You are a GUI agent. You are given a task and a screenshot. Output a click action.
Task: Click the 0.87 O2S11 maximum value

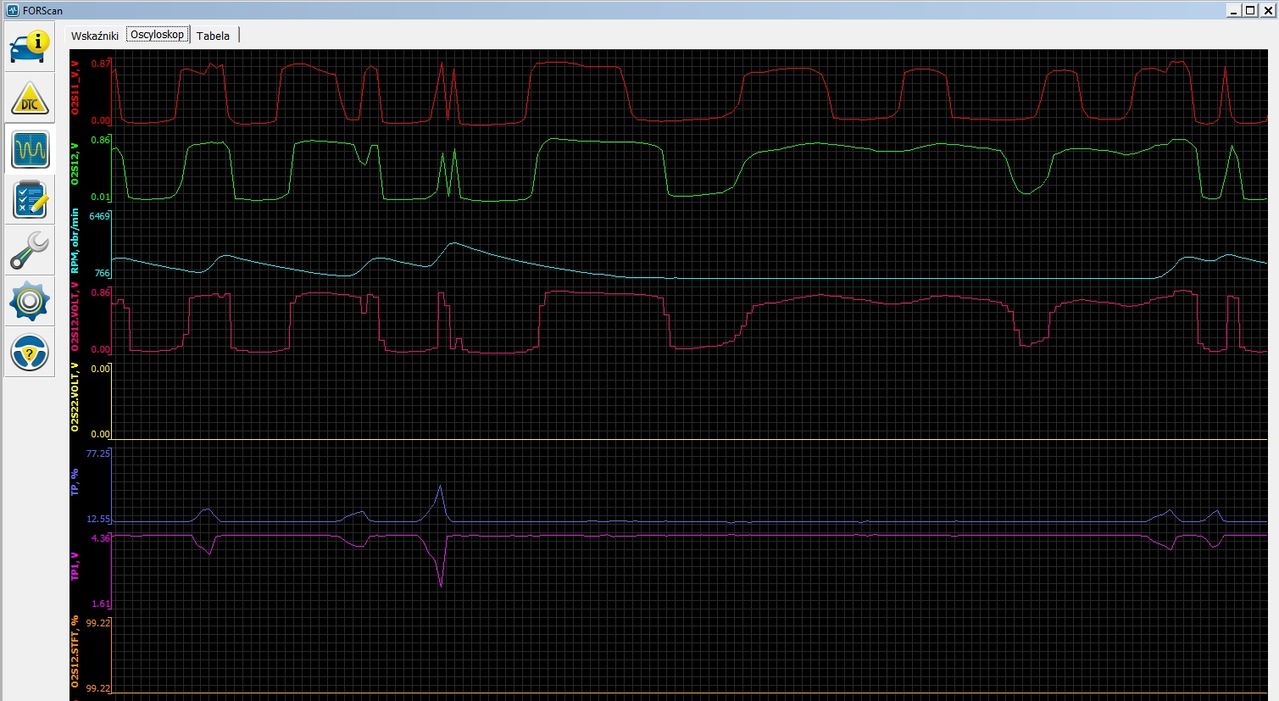(101, 63)
